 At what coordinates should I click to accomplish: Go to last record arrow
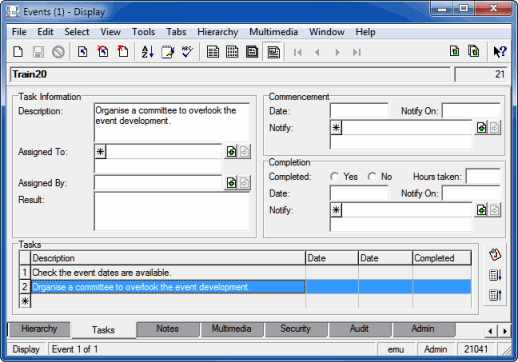357,52
